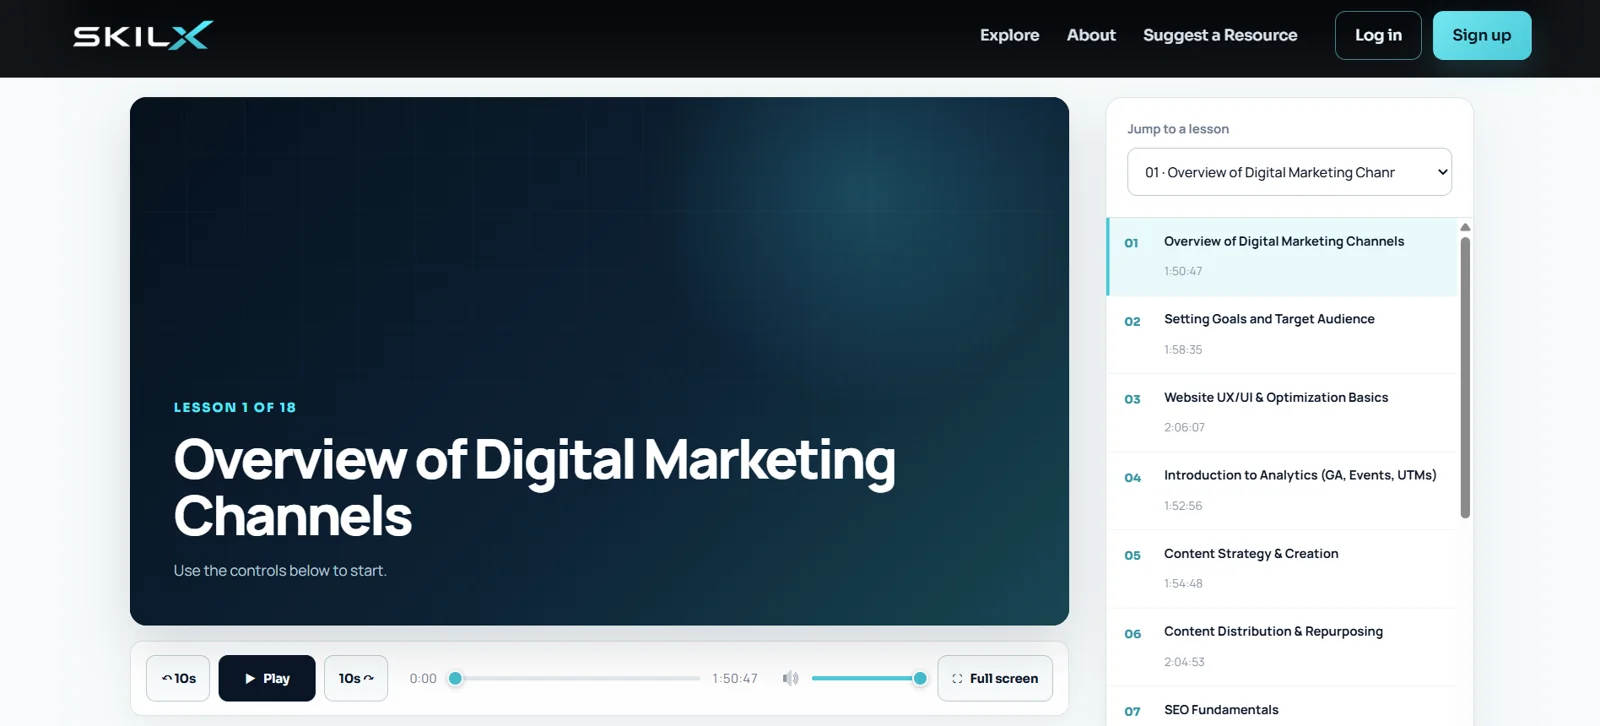Open the Jump to a lesson dropdown
This screenshot has height=726, width=1600.
click(x=1289, y=172)
